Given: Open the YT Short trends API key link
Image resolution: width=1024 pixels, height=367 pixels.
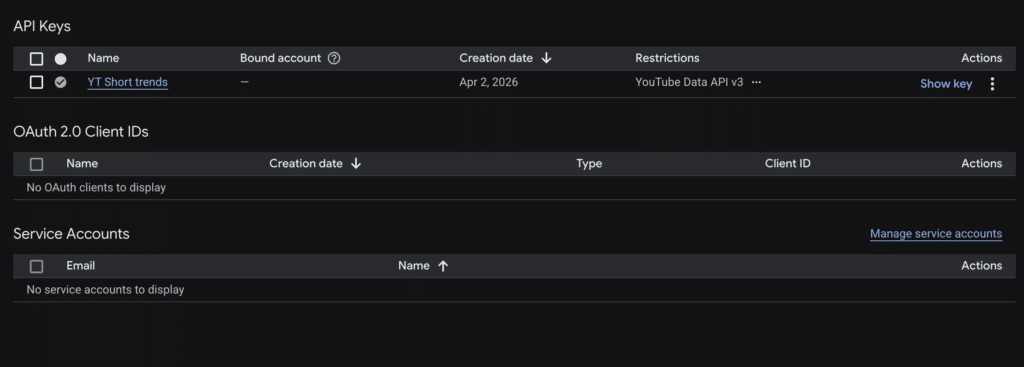Looking at the screenshot, I should (x=127, y=82).
